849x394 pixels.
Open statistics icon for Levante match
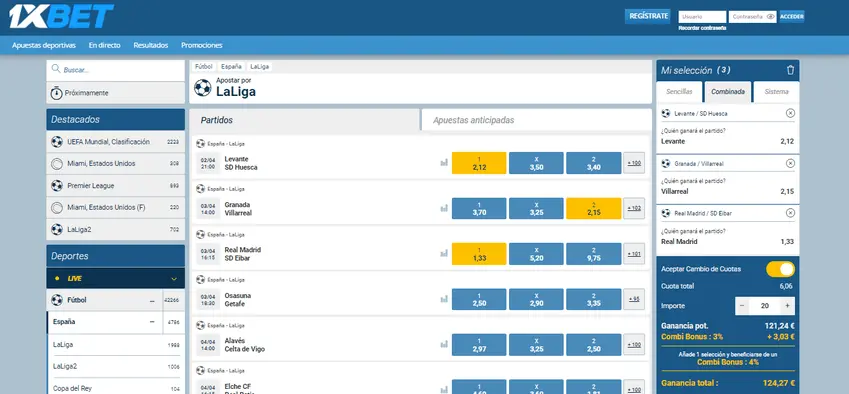tap(444, 162)
